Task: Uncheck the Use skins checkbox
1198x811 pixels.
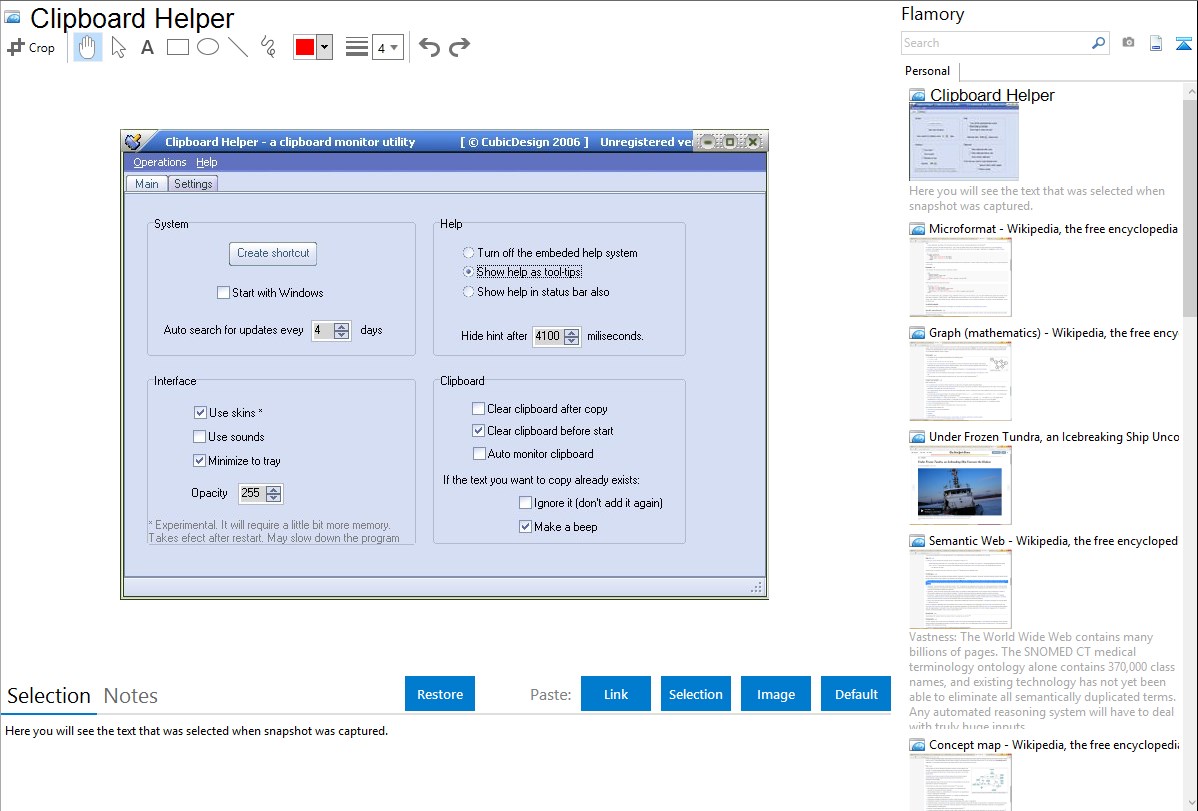Action: click(x=200, y=413)
